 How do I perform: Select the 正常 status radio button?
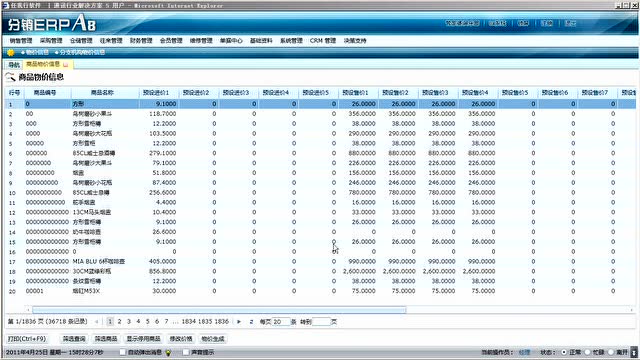pyautogui.click(x=564, y=352)
